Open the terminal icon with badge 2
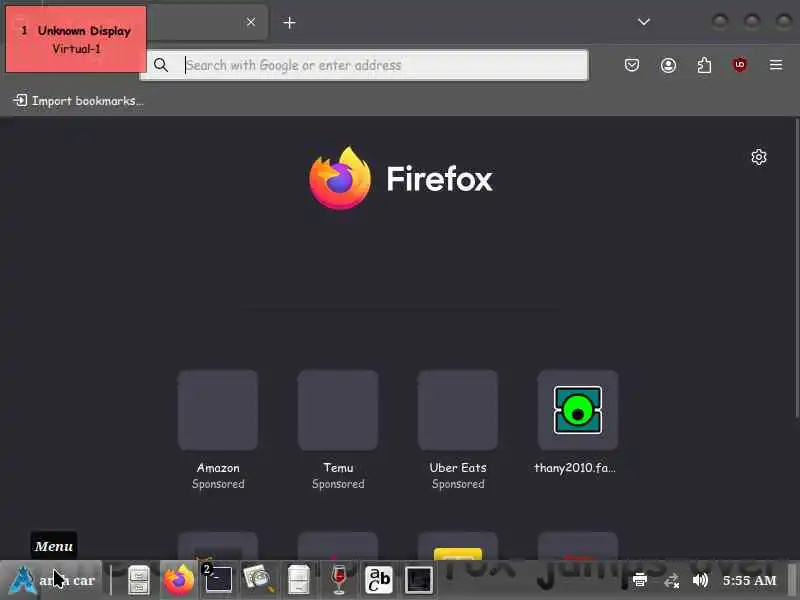The image size is (800, 600). (x=218, y=579)
